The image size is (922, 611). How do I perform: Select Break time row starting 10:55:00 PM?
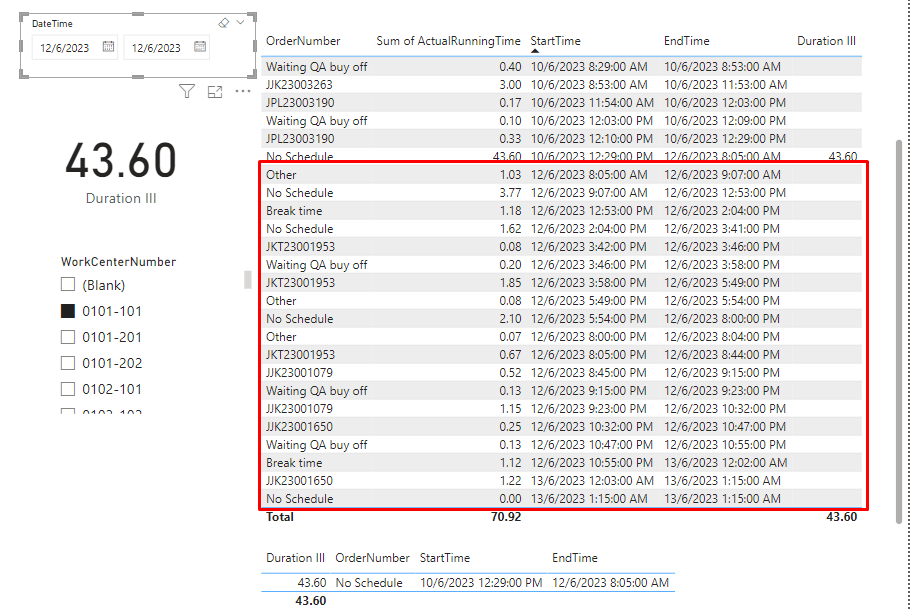click(562, 463)
